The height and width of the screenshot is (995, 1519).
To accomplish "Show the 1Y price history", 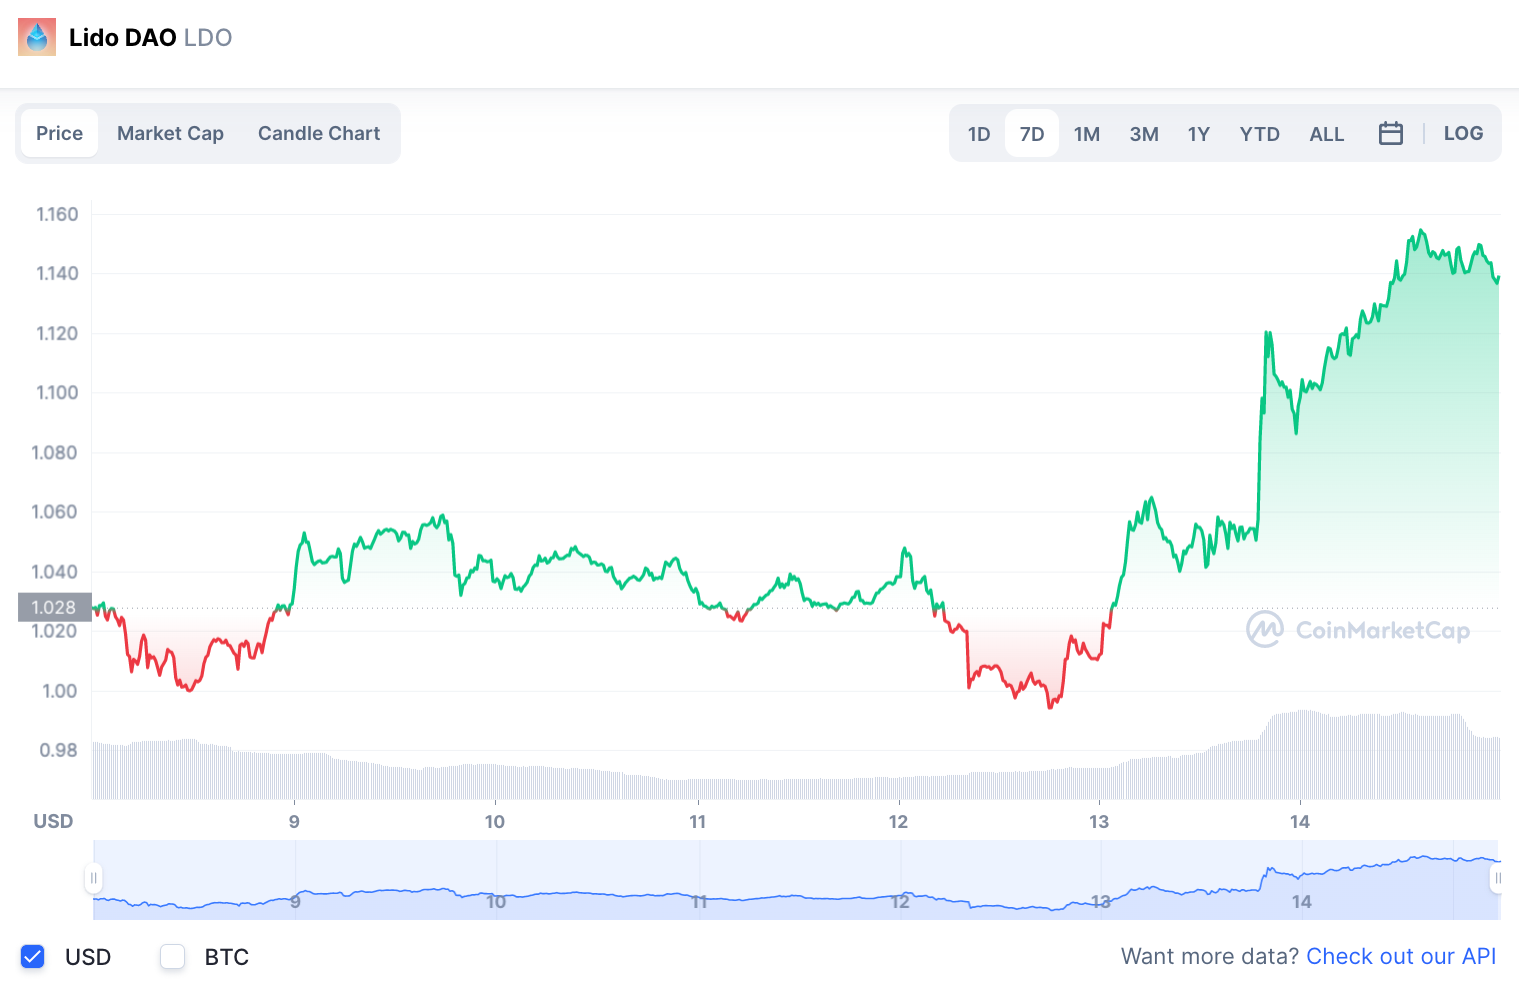I will [1199, 133].
